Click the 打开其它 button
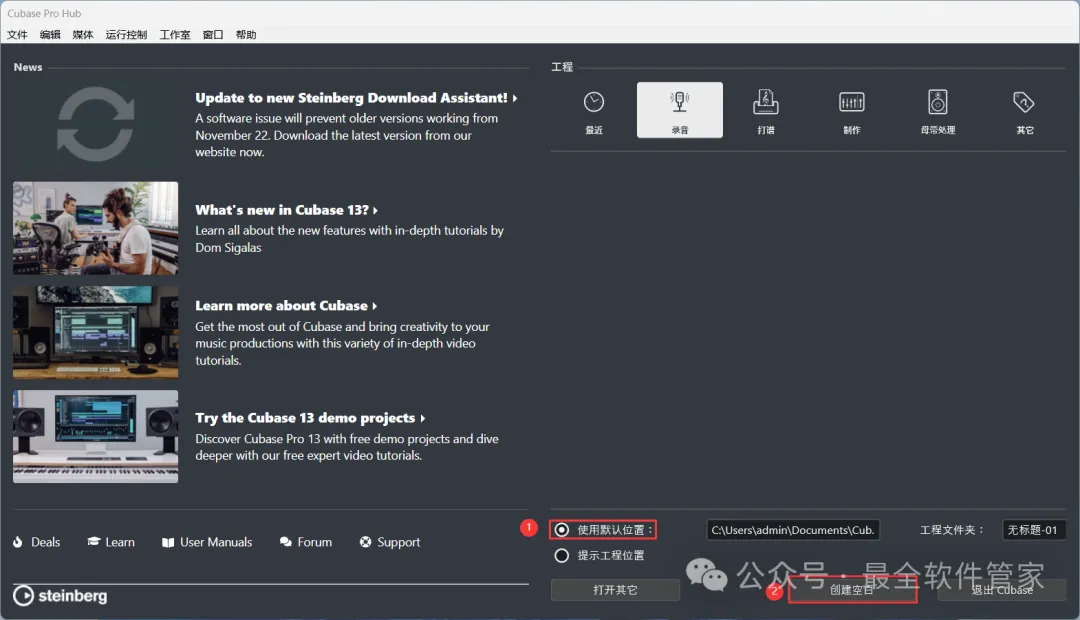Screen dimensions: 1080x620 (615, 590)
